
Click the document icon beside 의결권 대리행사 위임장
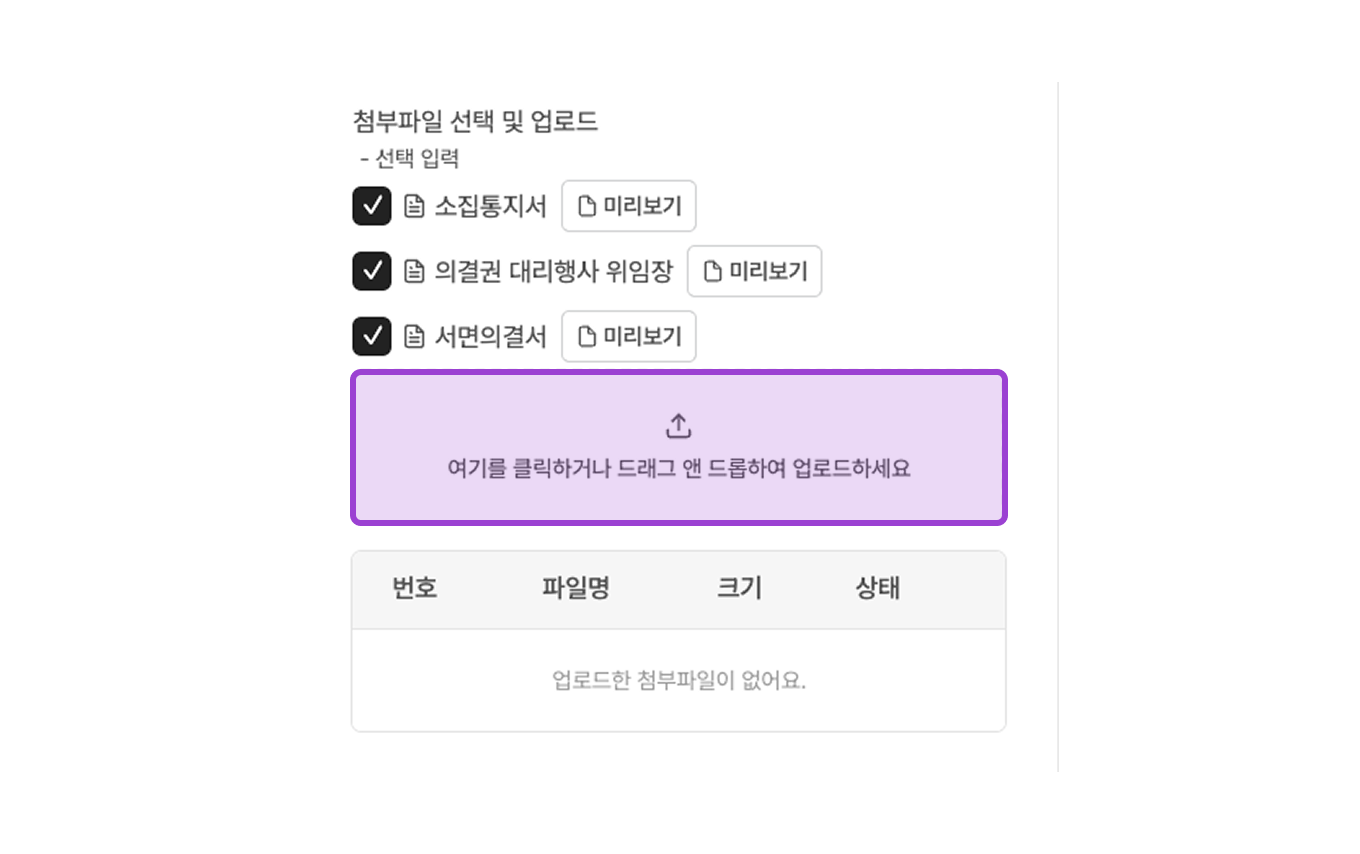415,271
